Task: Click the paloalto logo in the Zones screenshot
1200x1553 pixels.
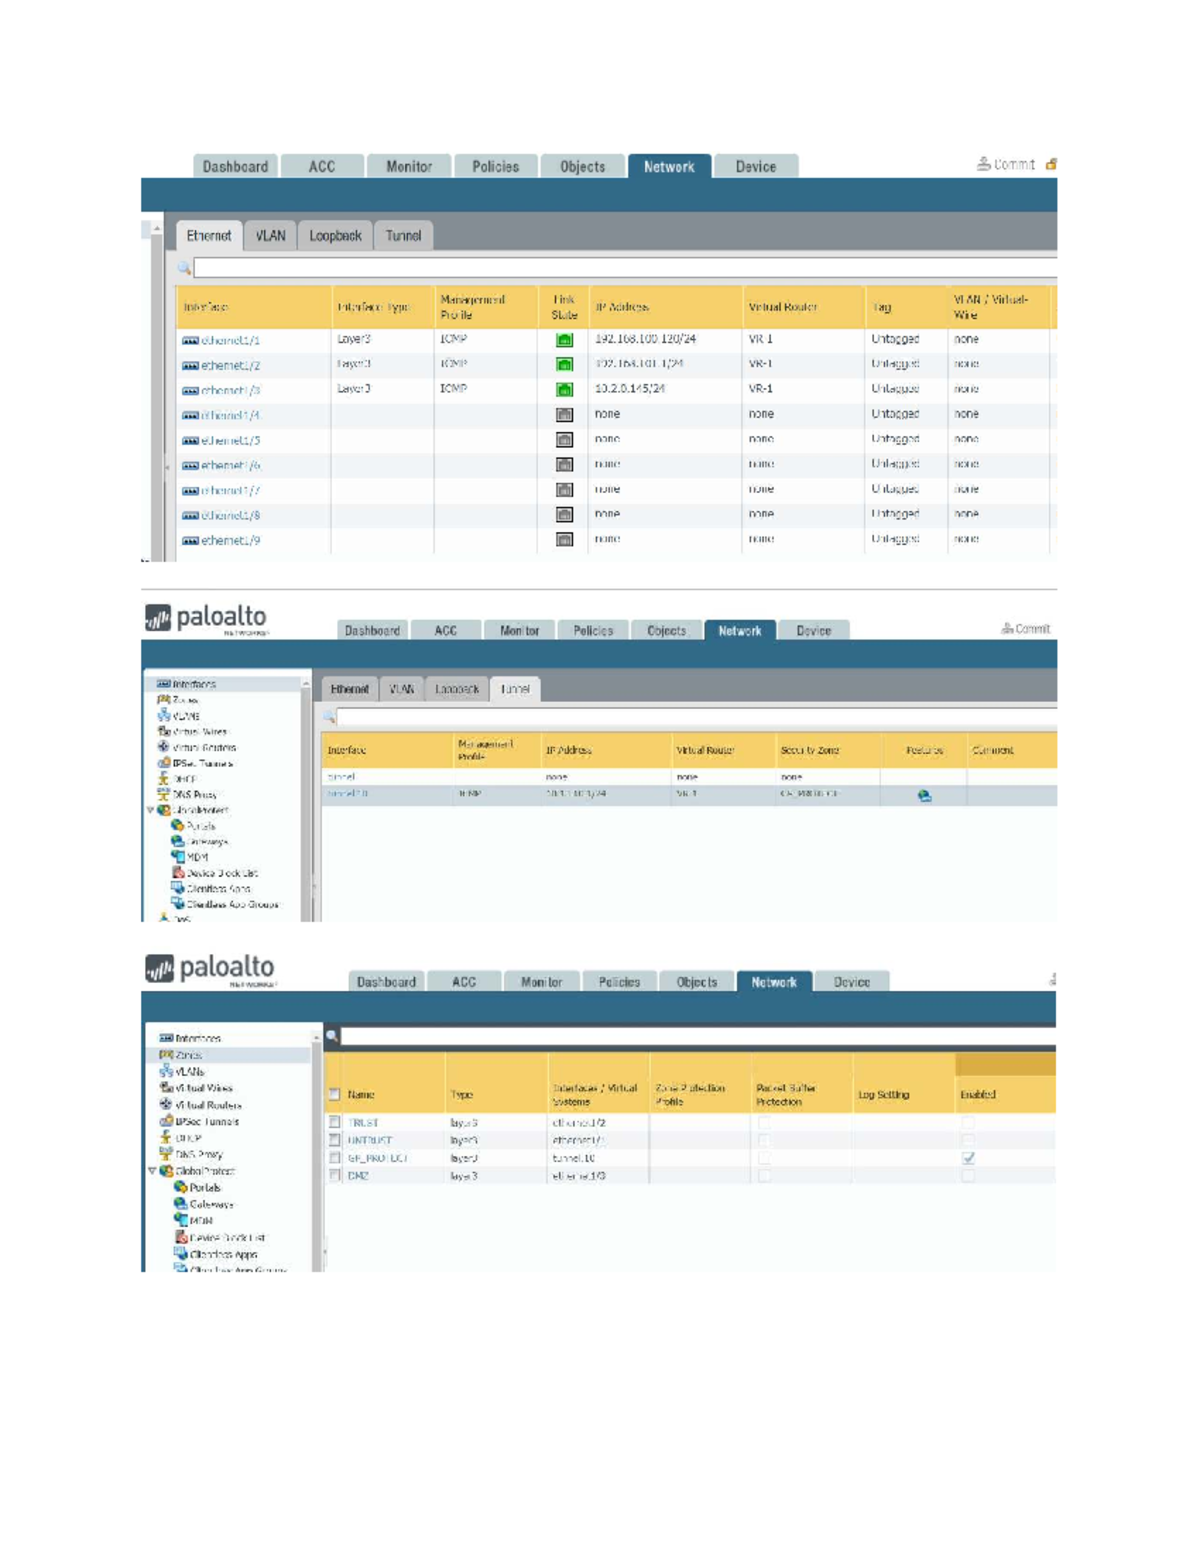Action: [x=209, y=970]
